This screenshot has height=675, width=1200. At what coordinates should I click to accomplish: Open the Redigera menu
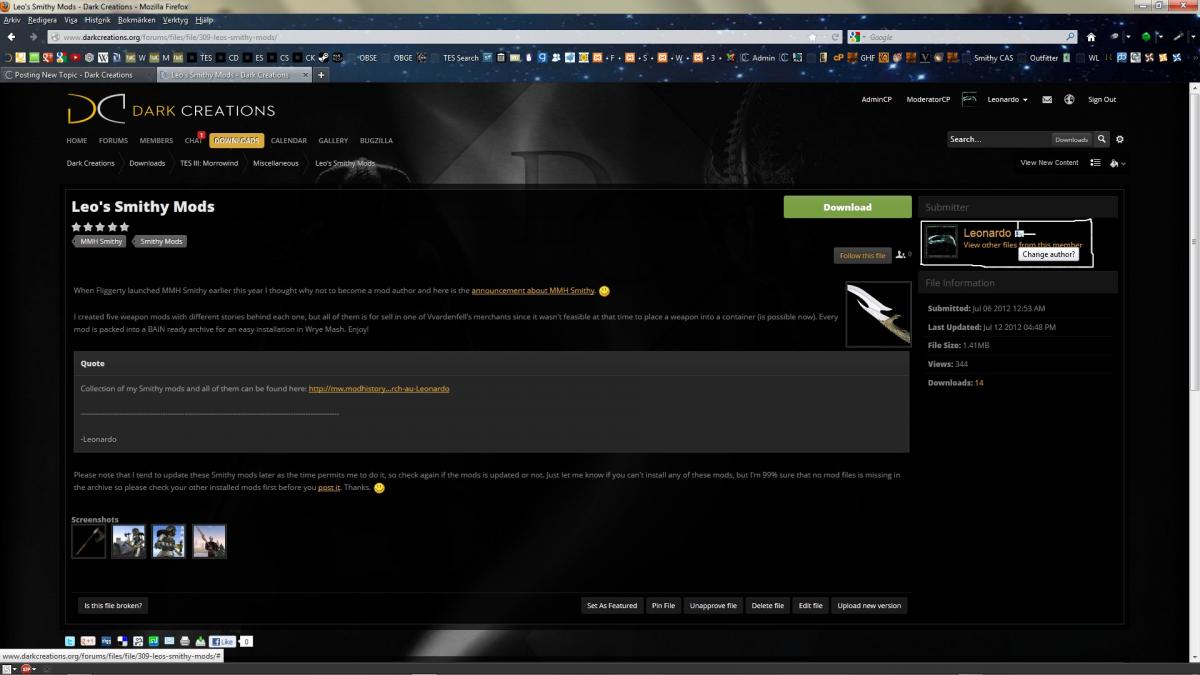click(x=42, y=19)
